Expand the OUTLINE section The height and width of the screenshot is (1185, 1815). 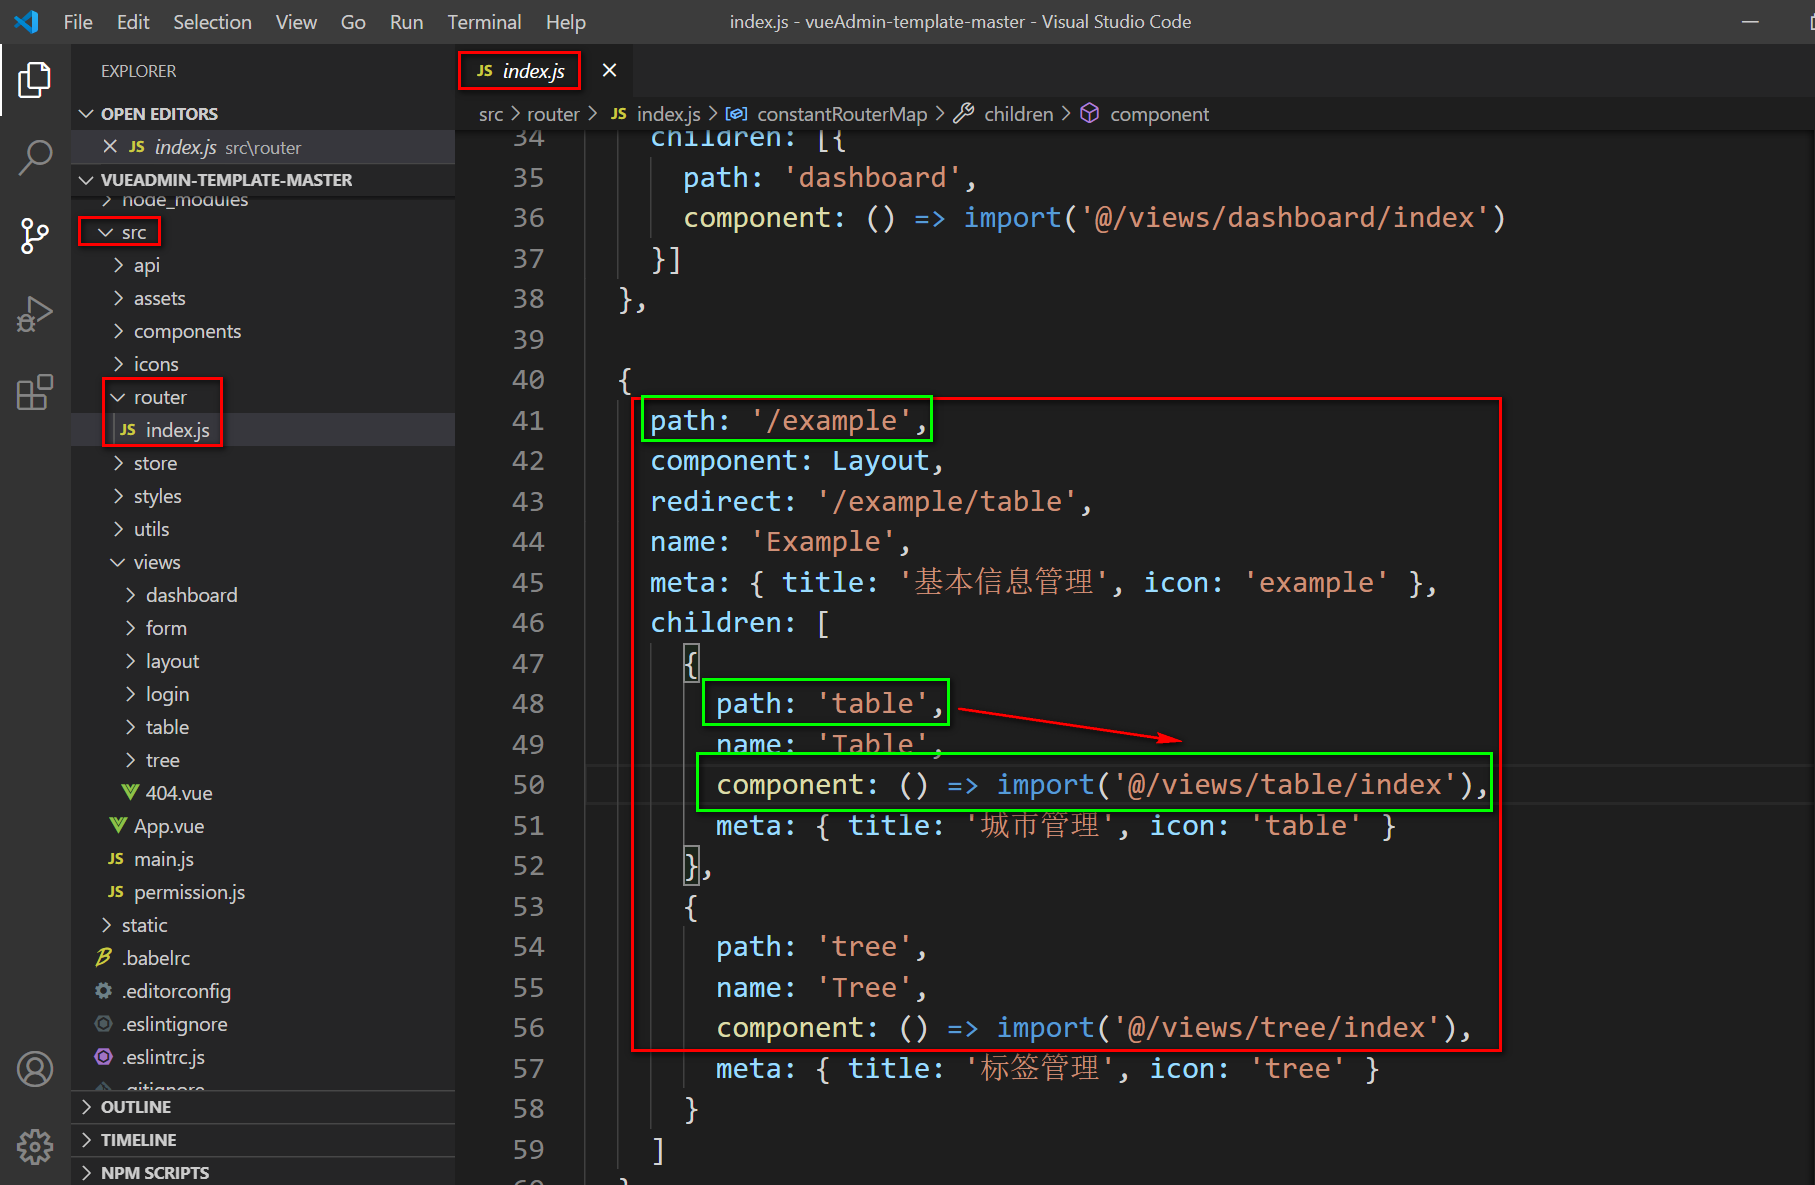[135, 1107]
